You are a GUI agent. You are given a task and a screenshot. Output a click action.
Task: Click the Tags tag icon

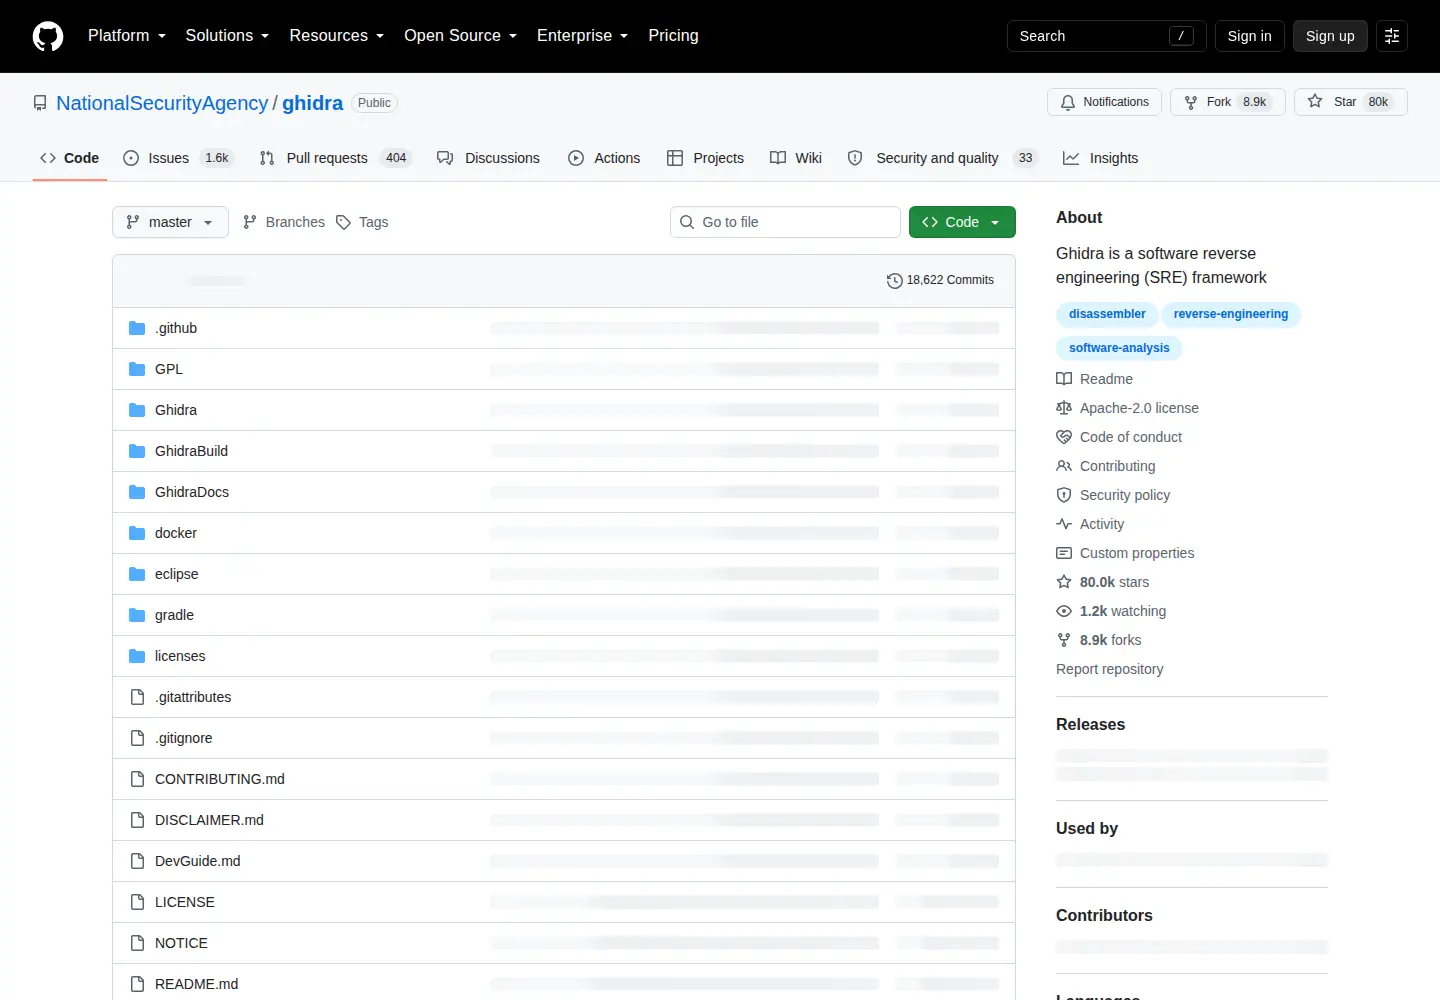pos(343,222)
